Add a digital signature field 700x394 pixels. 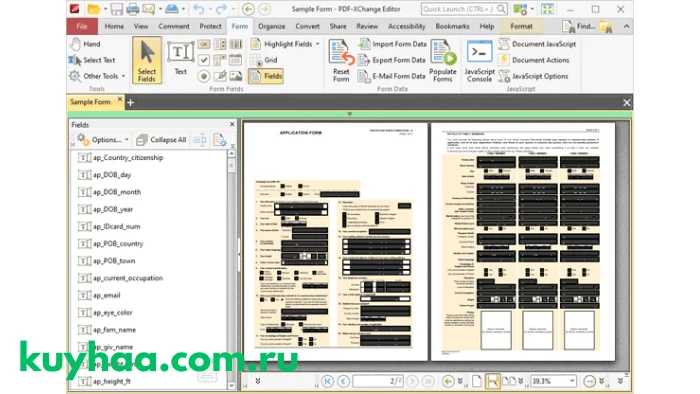click(220, 76)
